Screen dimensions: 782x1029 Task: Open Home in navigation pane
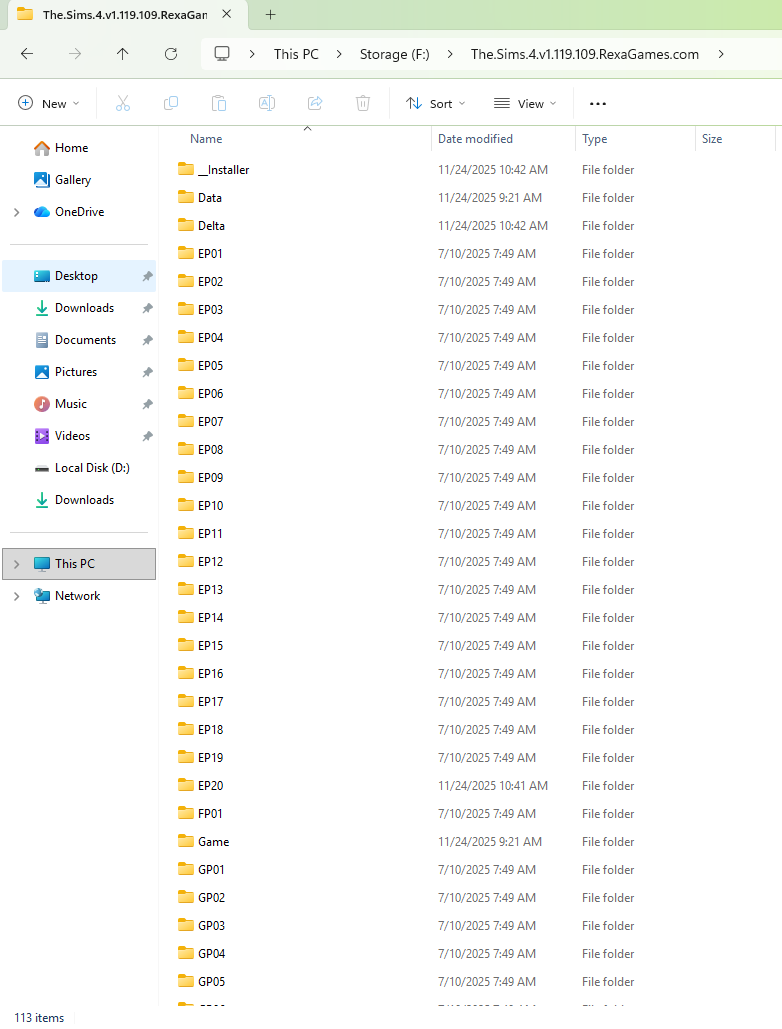(x=72, y=148)
